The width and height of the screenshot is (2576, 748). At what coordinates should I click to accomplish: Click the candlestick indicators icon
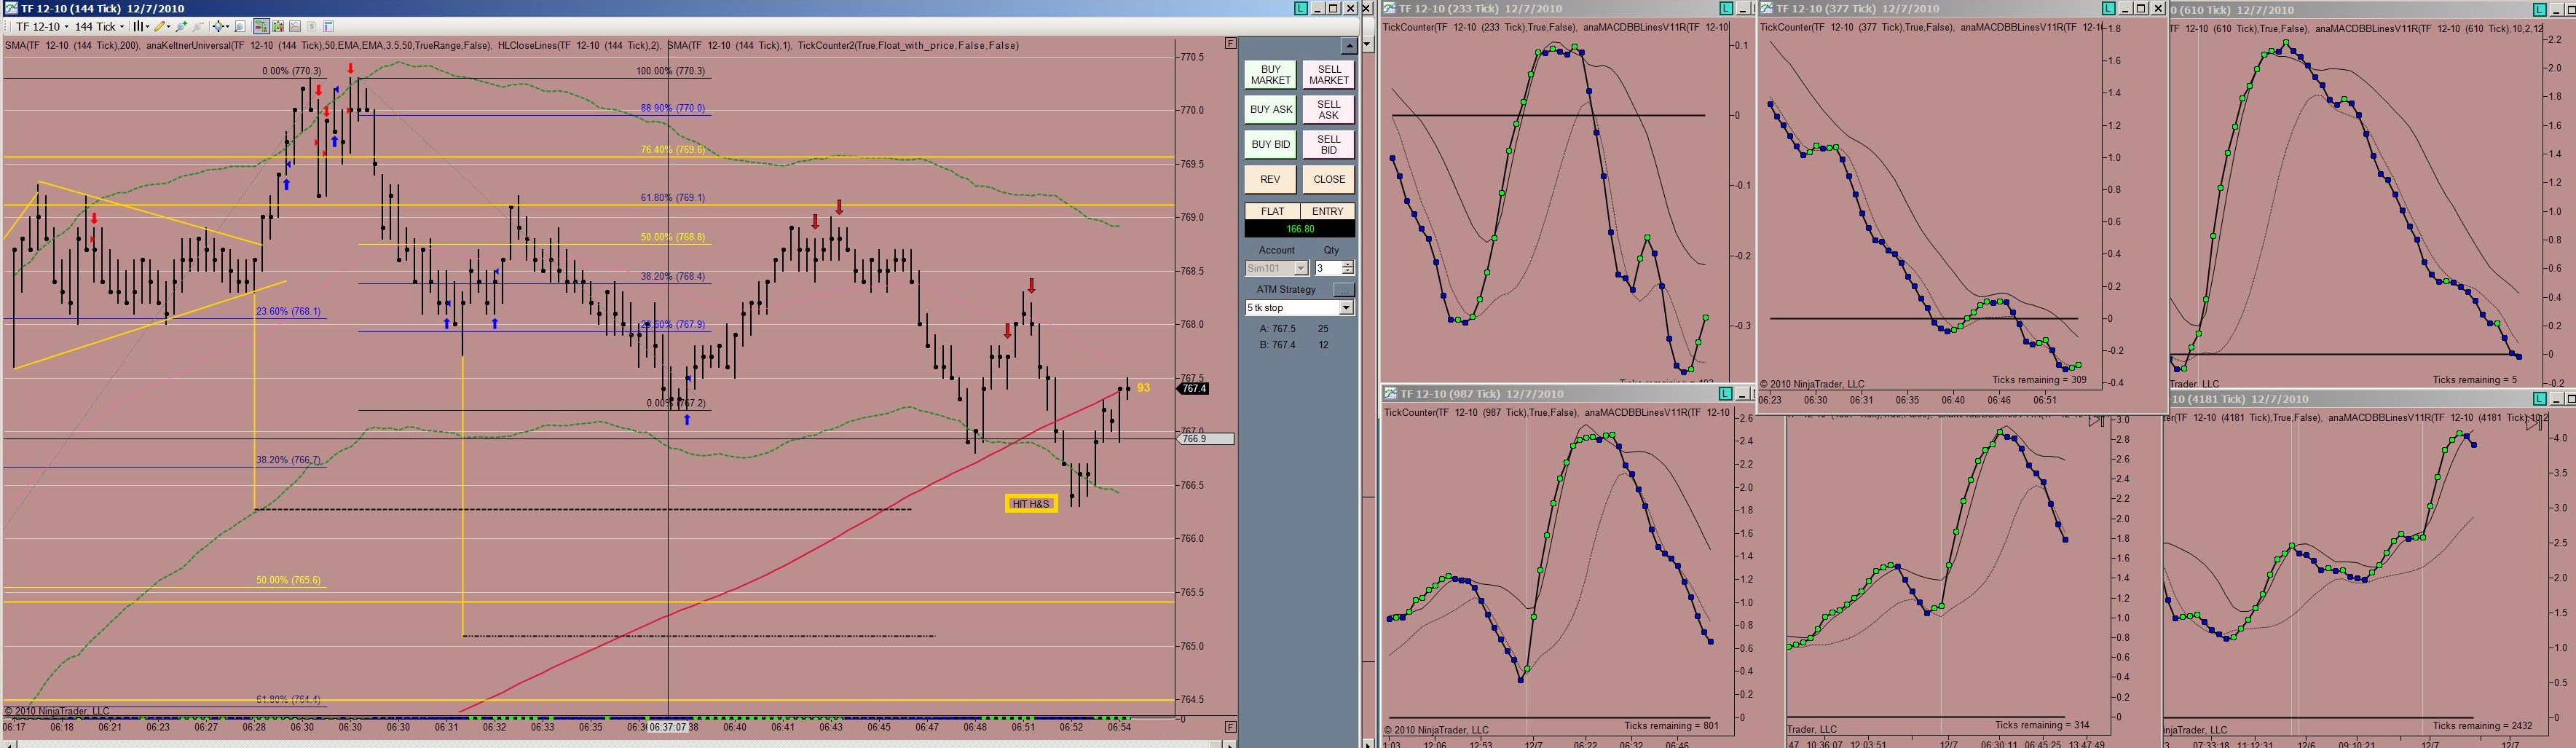coord(278,26)
